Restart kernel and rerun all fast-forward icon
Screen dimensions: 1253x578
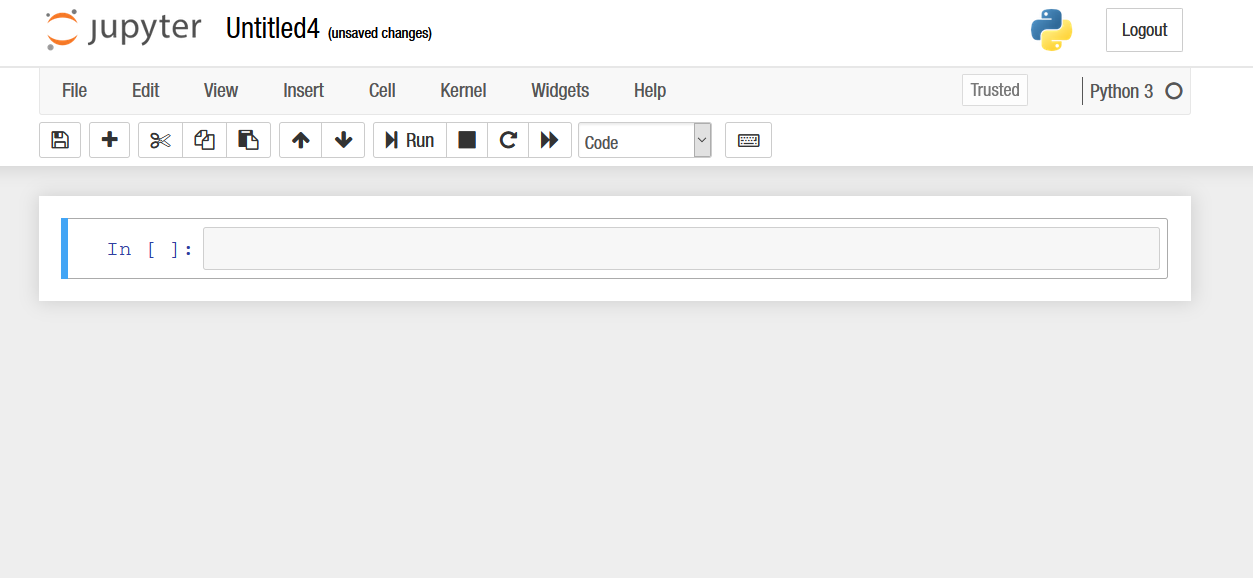pos(549,140)
